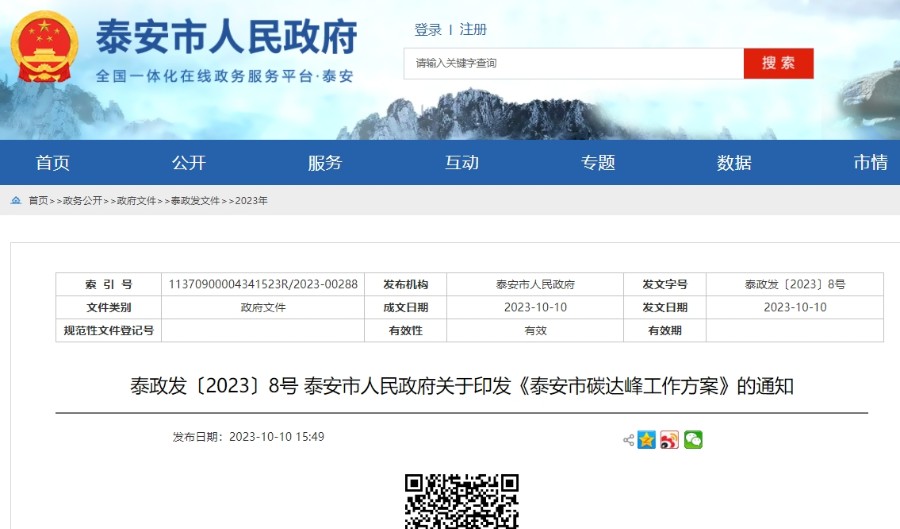Image resolution: width=900 pixels, height=529 pixels.
Task: Click the 文件类别 label cell
Action: 108,308
